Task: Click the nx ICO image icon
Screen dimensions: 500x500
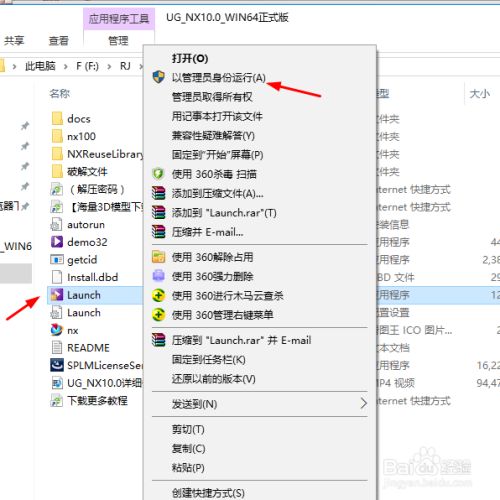Action: tap(57, 330)
